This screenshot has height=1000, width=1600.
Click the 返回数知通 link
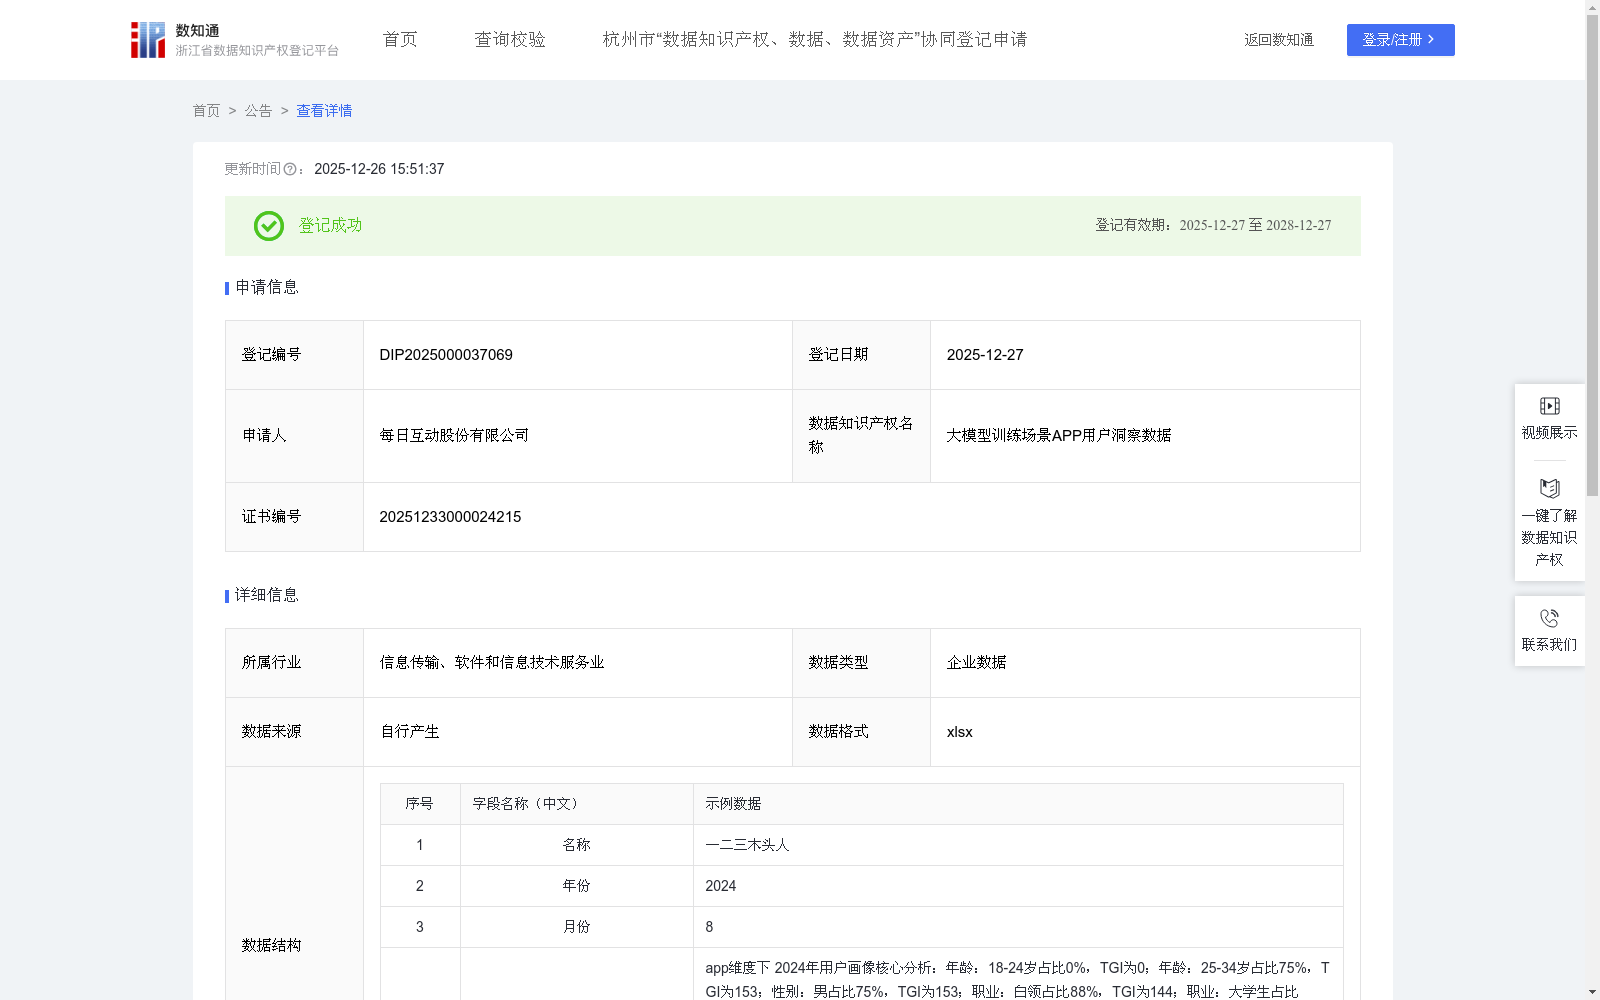(1279, 40)
